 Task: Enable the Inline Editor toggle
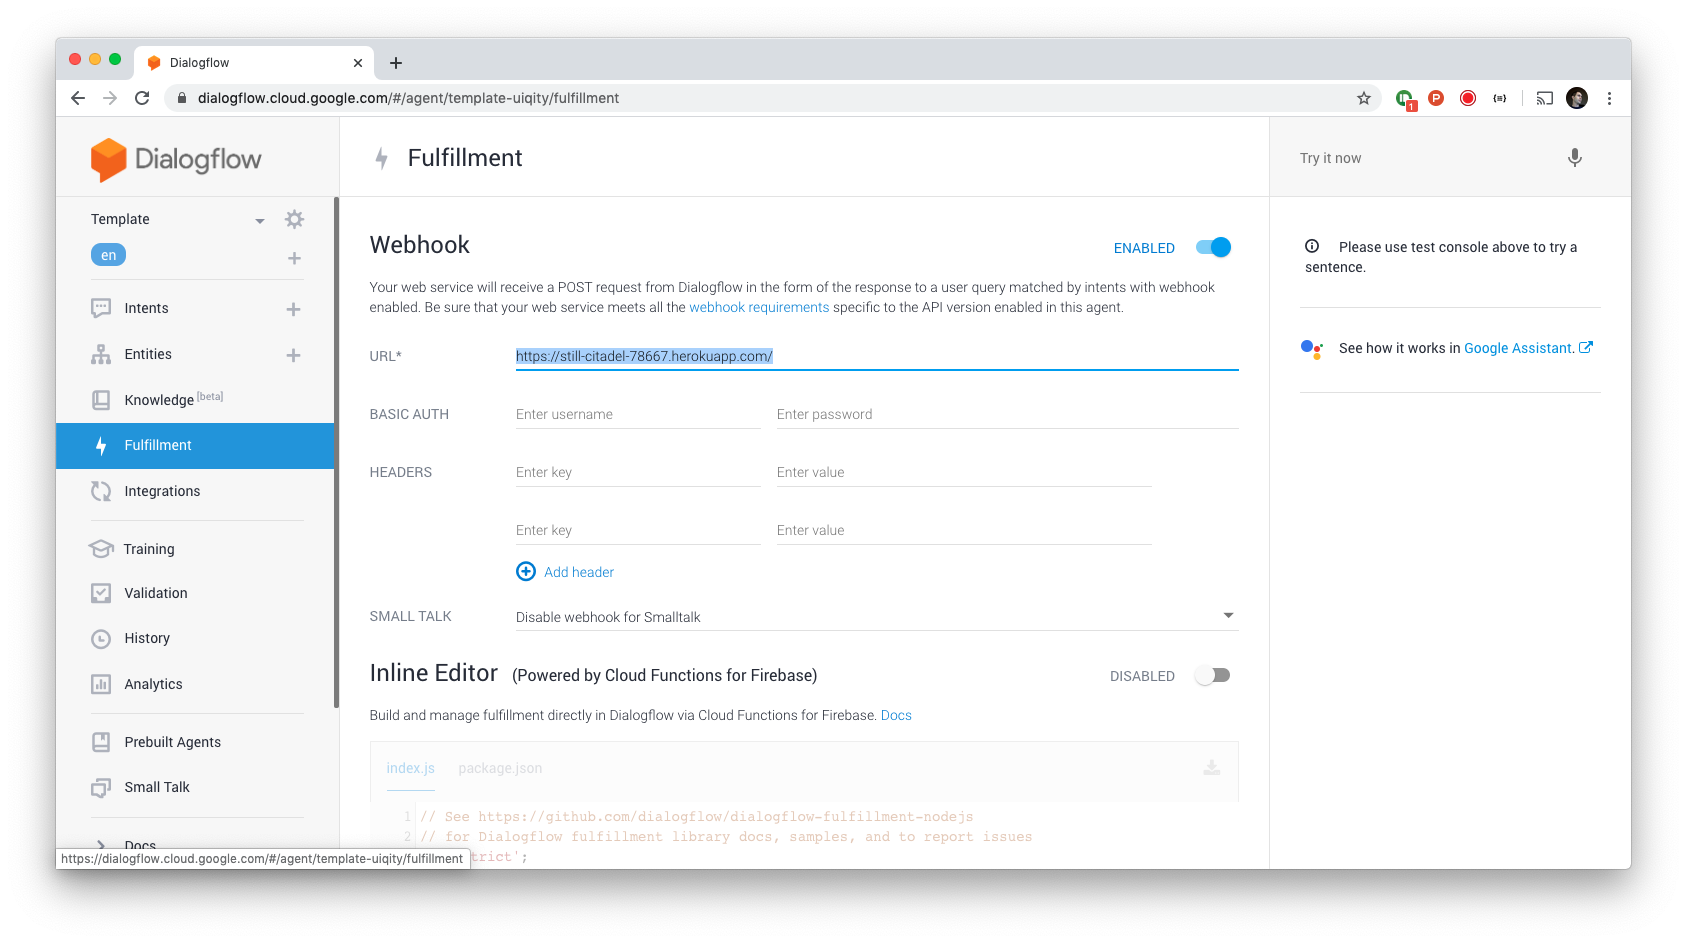click(1213, 675)
